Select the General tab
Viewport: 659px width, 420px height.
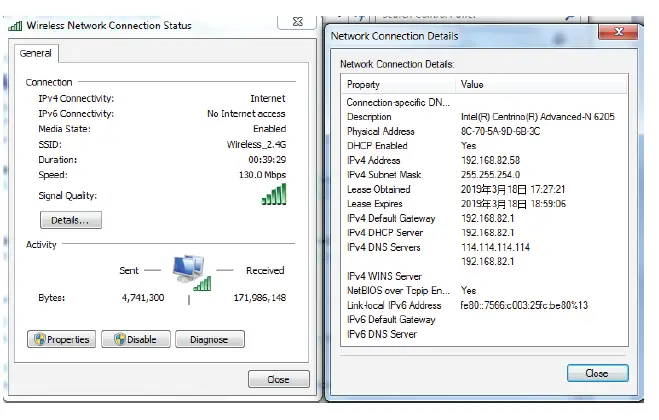coord(38,54)
